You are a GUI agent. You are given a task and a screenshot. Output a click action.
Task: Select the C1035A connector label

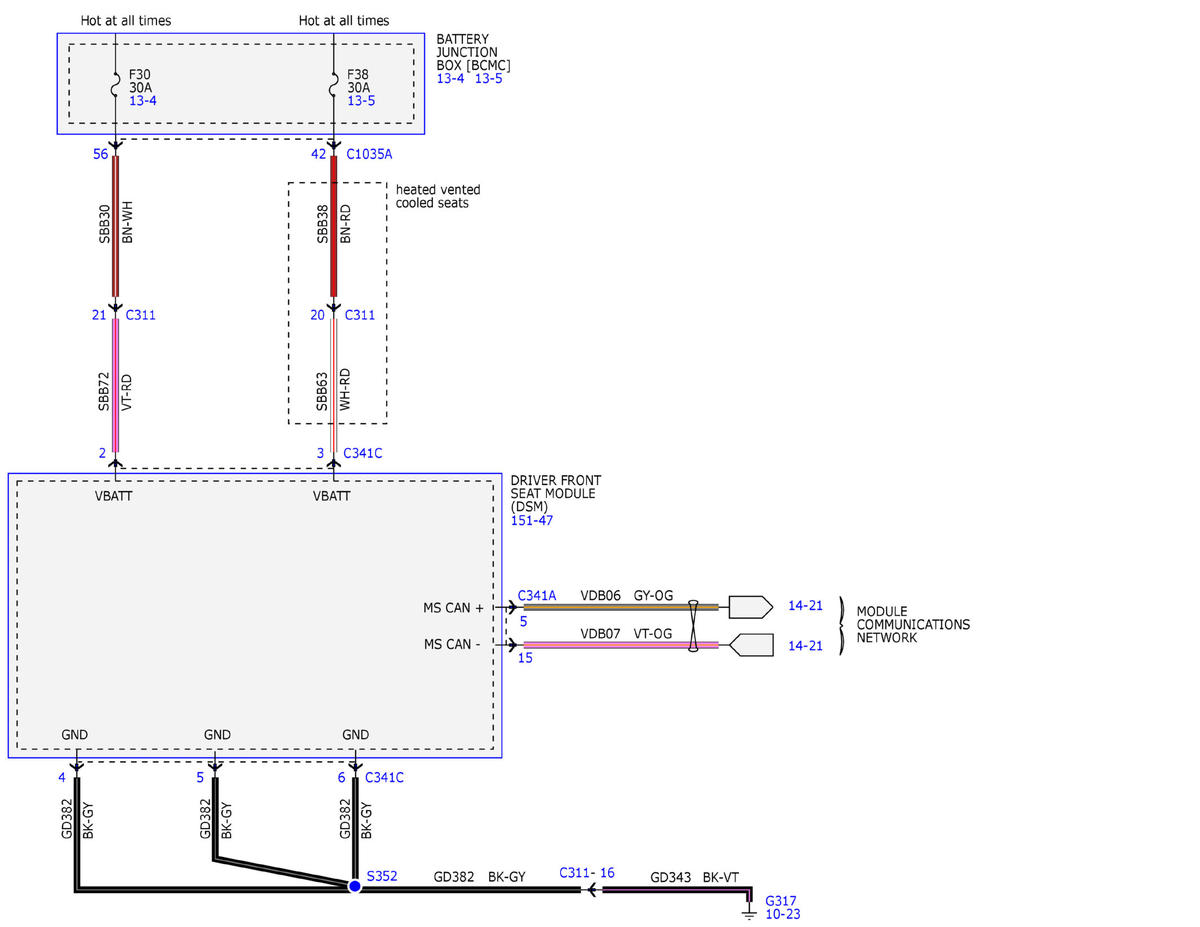pos(370,155)
